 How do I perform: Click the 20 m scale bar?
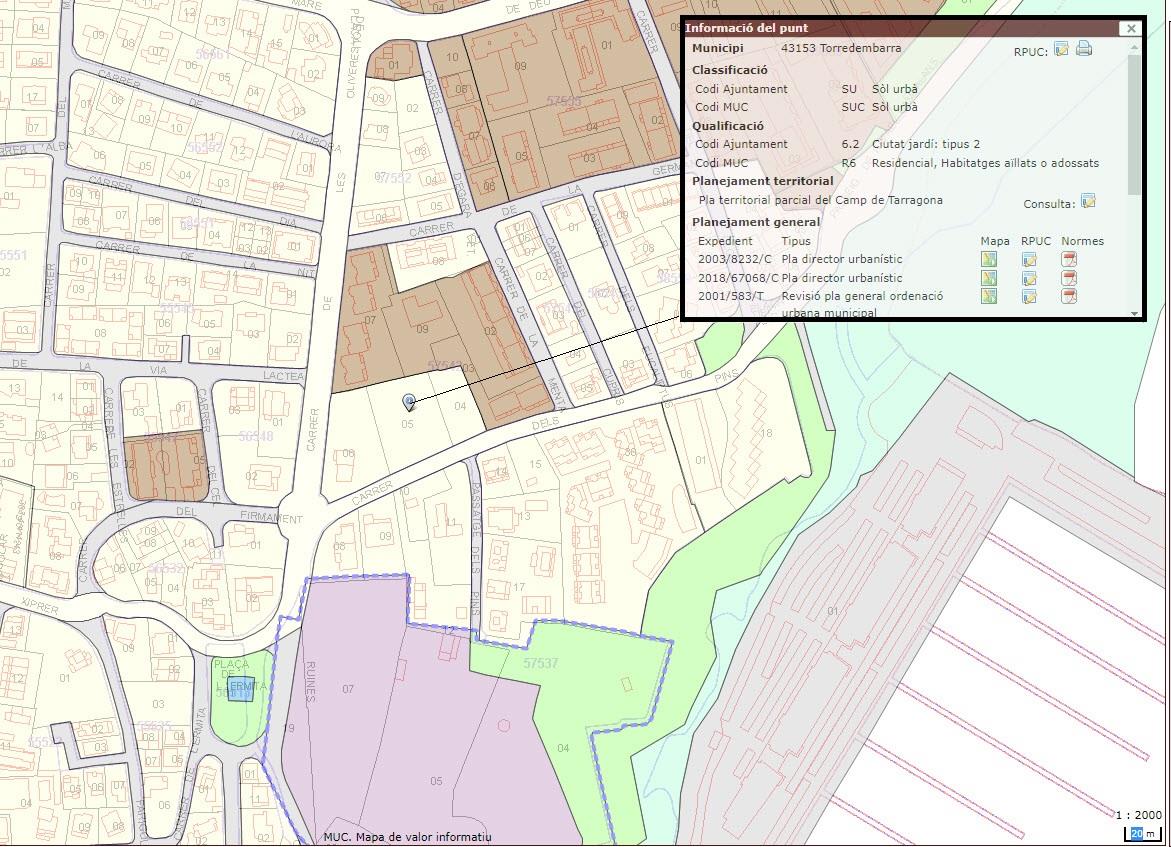coord(1143,833)
